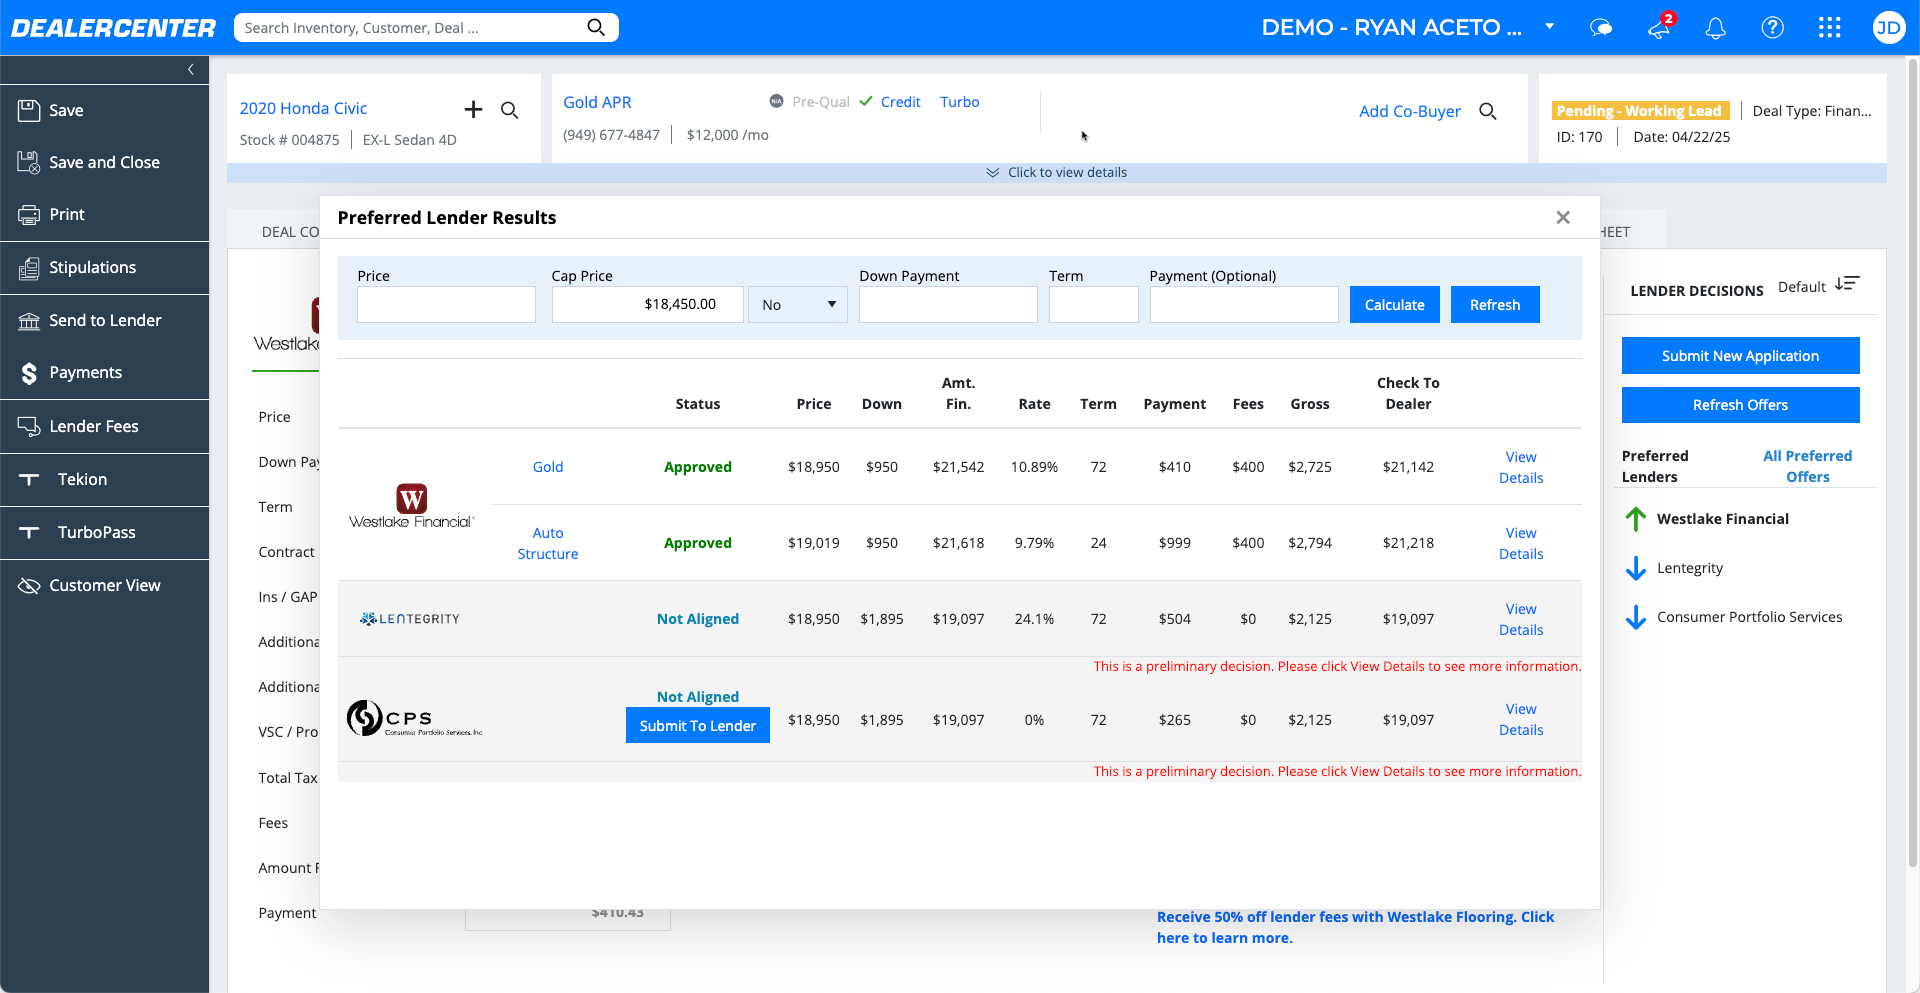This screenshot has height=993, width=1920.
Task: Open TurboPass integration icon
Action: [x=29, y=532]
